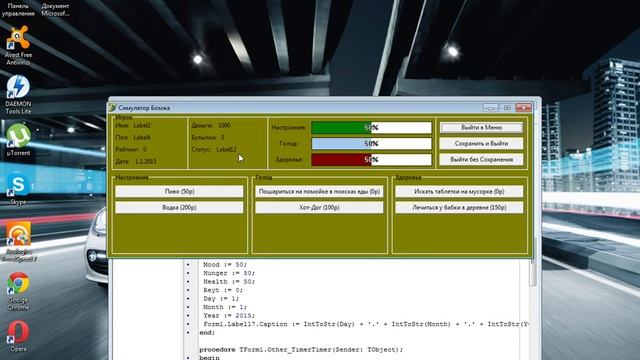Open the µTorrent desktop icon
Image resolution: width=640 pixels, height=360 pixels.
click(18, 139)
